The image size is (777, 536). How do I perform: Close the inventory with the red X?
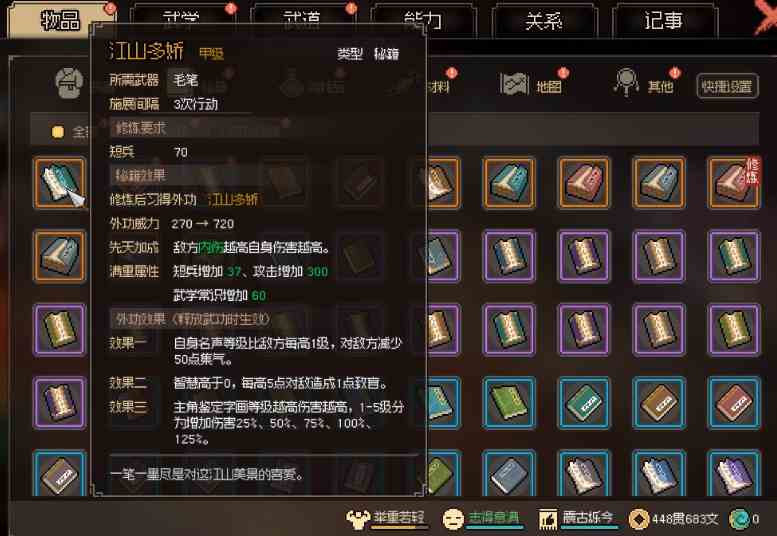click(764, 17)
